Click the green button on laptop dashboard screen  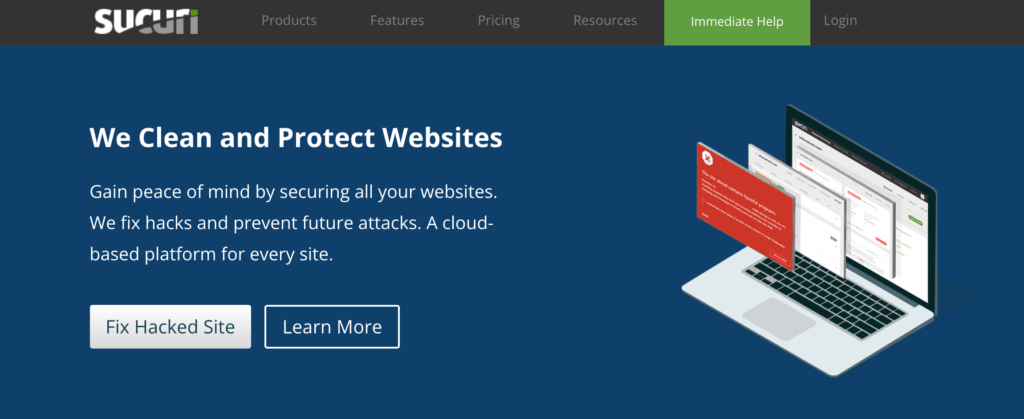916,221
